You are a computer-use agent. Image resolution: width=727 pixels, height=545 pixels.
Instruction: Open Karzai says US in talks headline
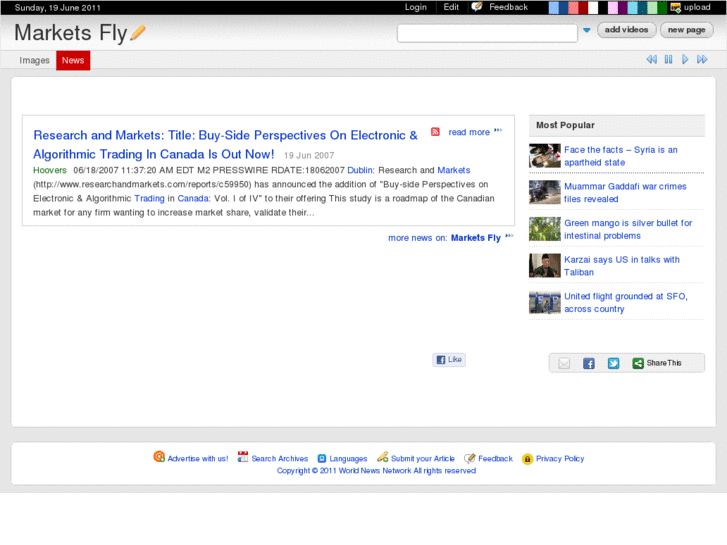622,266
